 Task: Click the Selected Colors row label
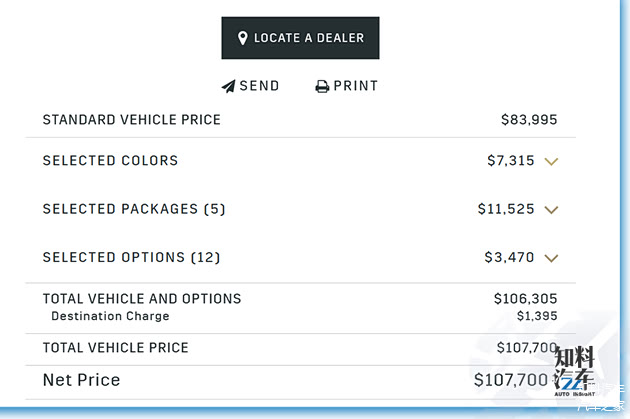tap(110, 160)
